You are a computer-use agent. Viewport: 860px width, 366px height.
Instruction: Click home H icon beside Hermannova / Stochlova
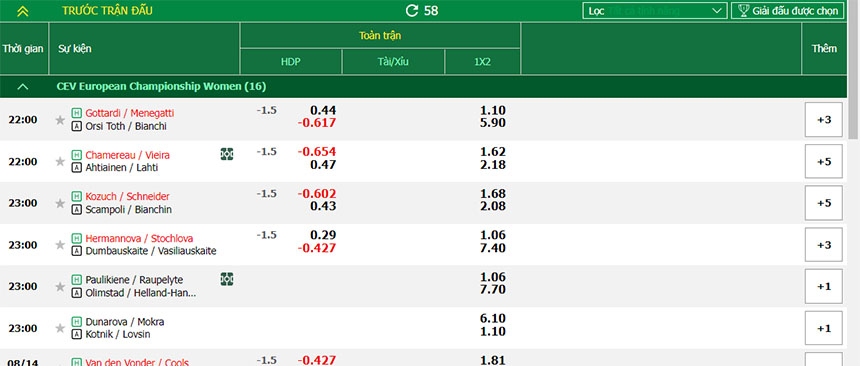tap(76, 238)
